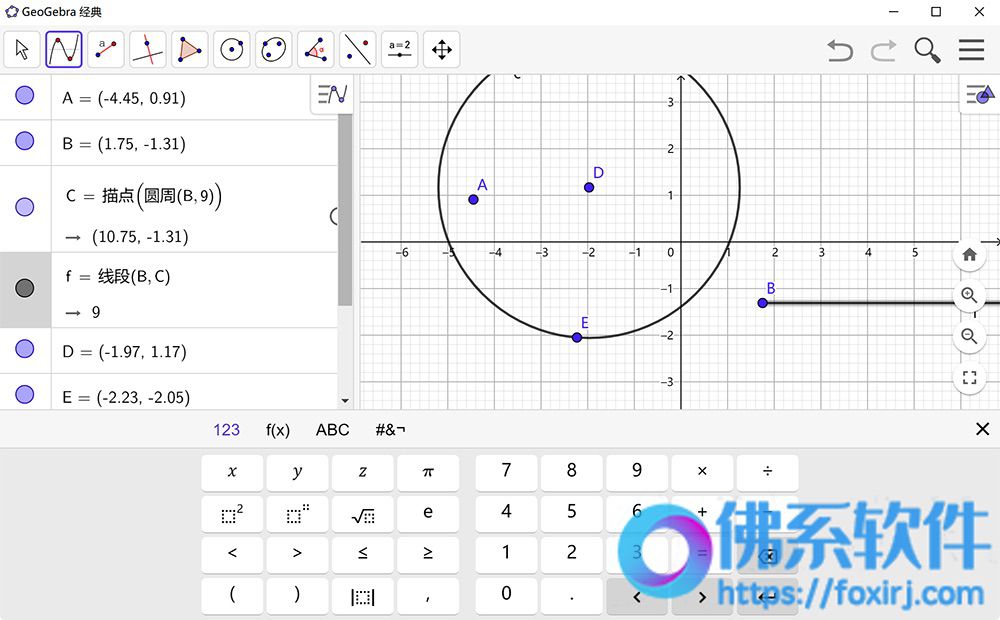Click the decimal point key
1000x620 pixels.
tap(571, 596)
